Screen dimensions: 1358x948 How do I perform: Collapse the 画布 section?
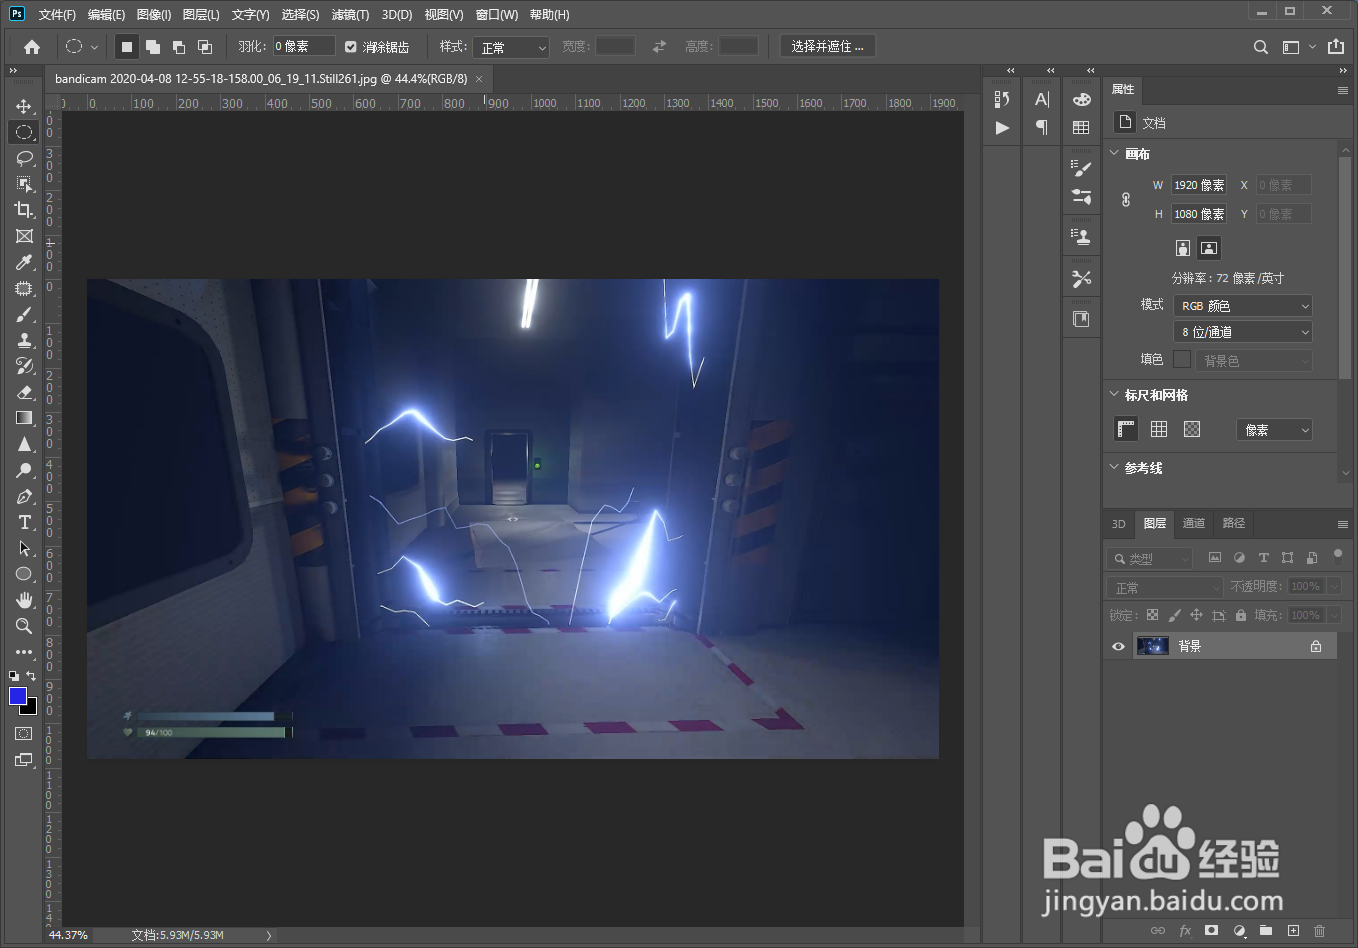click(x=1115, y=153)
